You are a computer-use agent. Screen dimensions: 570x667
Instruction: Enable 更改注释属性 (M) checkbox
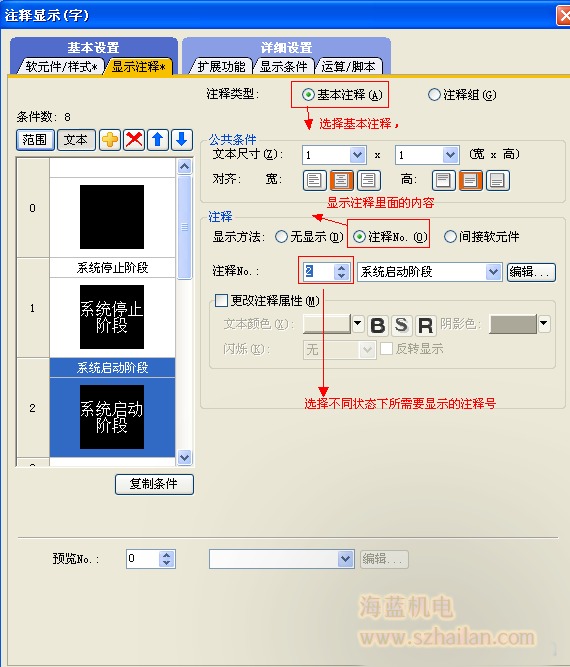click(221, 300)
